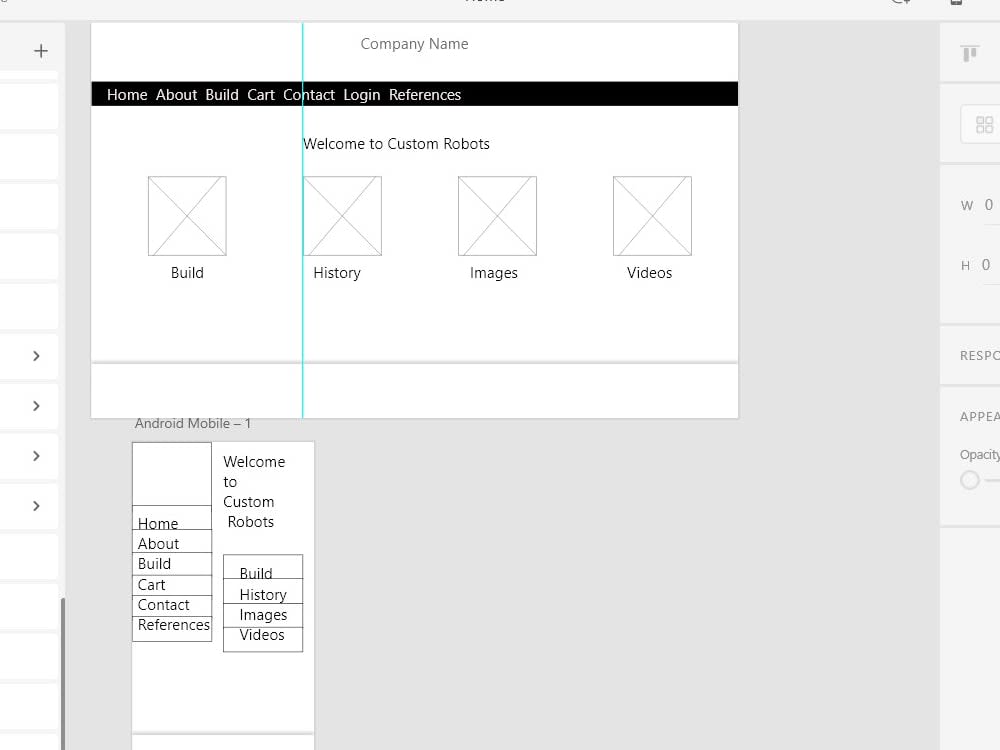Image resolution: width=1000 pixels, height=750 pixels.
Task: Click Home in the mobile artboard menu
Action: coord(158,524)
